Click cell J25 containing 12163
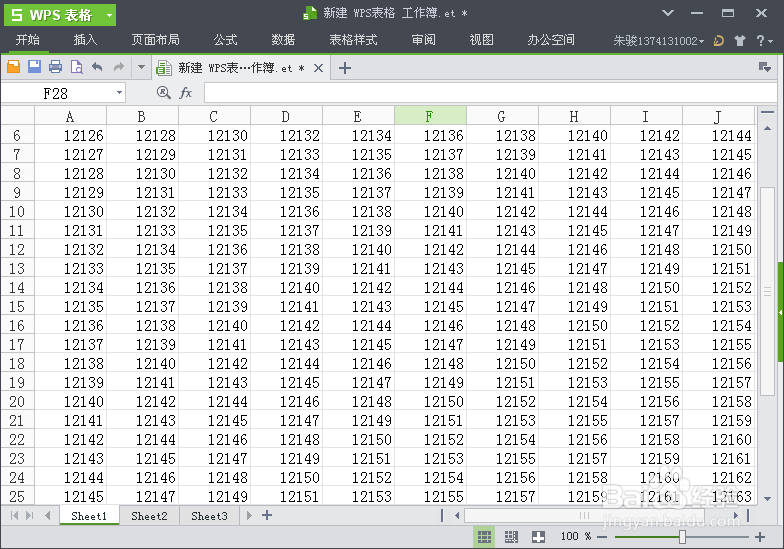Screen dimensions: 784x549 coord(718,496)
